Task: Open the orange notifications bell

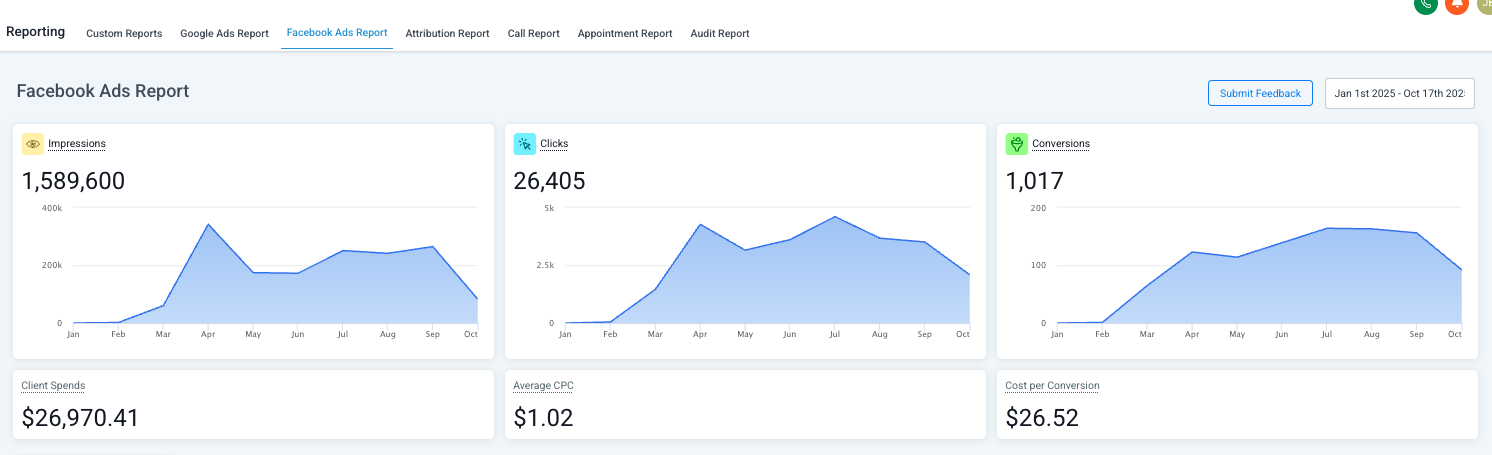Action: 1456,4
